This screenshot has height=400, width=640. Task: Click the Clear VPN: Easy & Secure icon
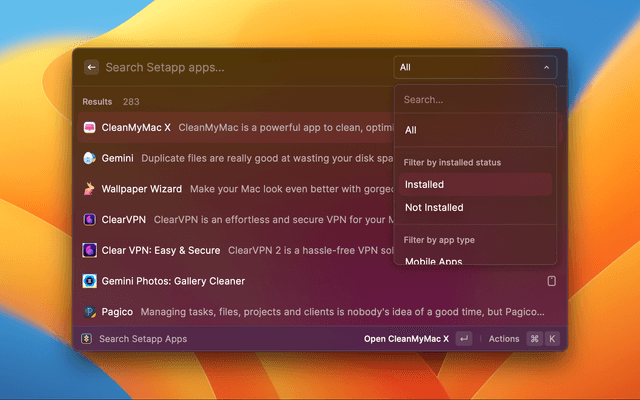pos(90,250)
